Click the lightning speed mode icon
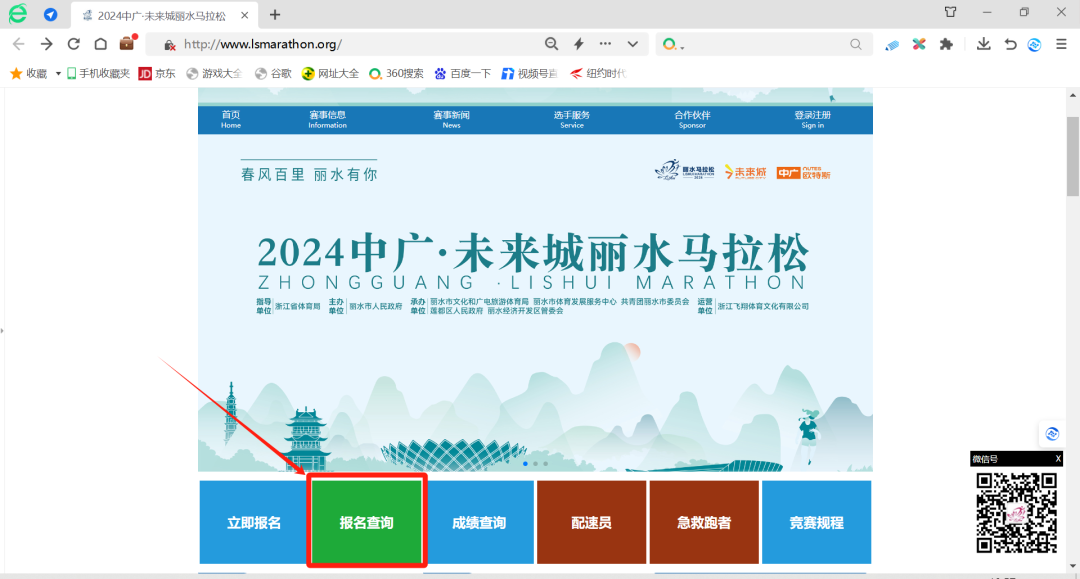This screenshot has height=579, width=1080. click(578, 44)
